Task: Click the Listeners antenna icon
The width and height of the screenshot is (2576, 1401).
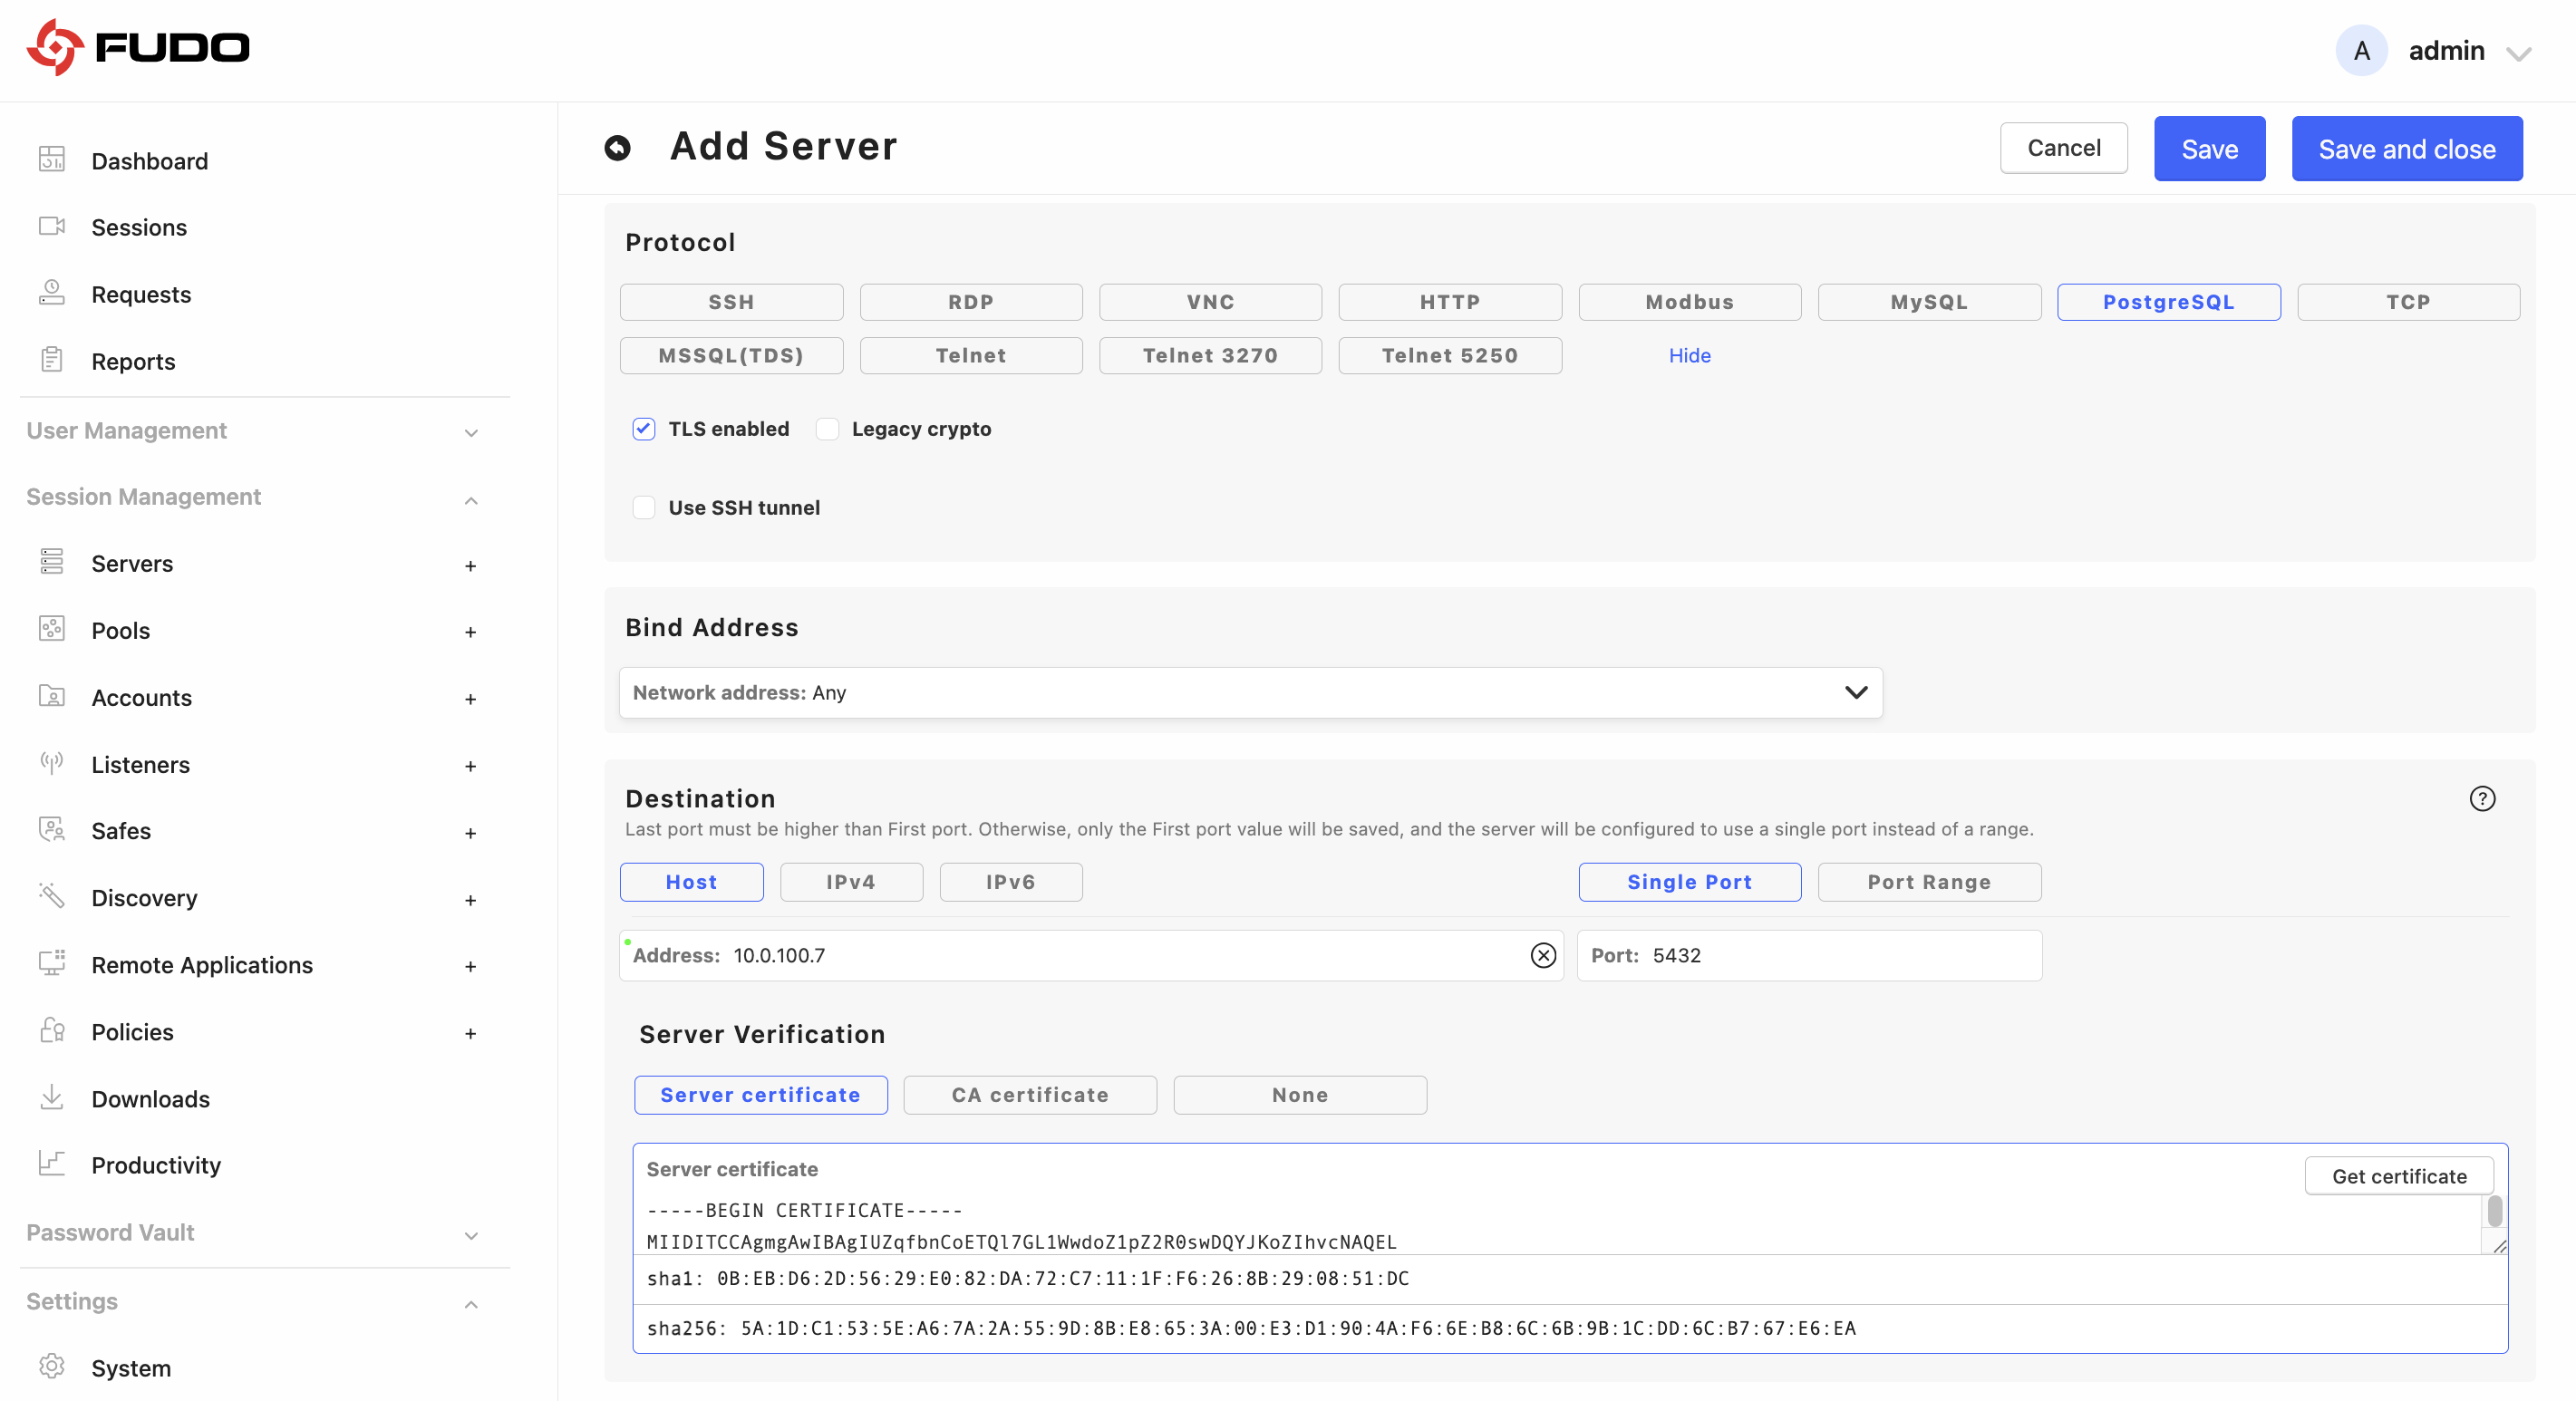Action: 52,763
